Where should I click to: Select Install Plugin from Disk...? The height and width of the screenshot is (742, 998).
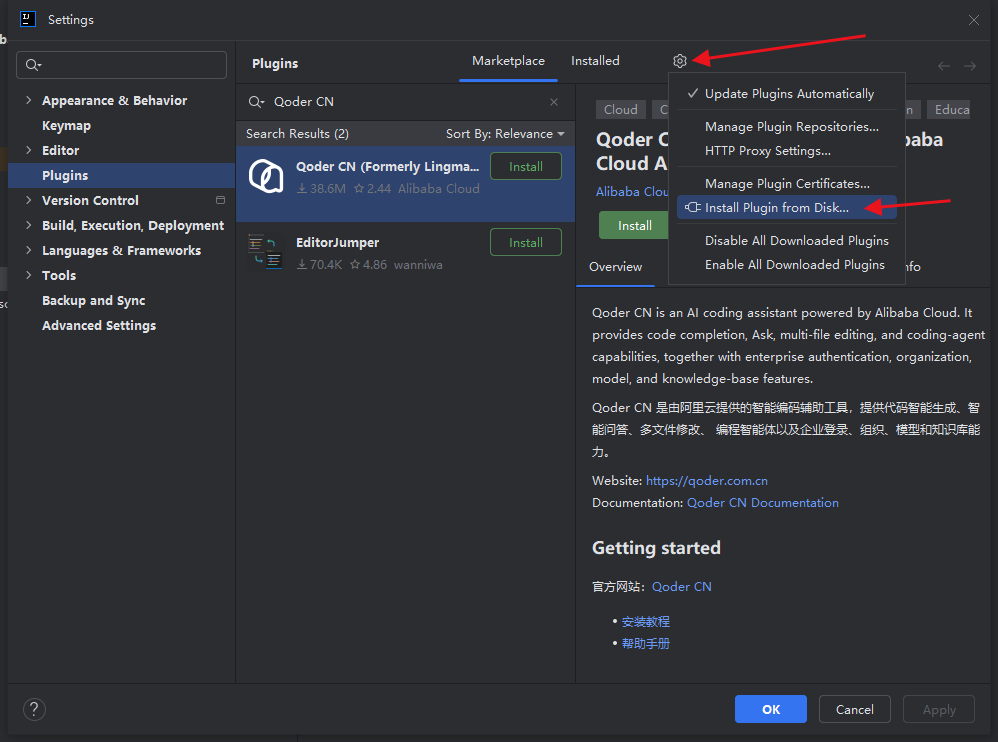(787, 207)
